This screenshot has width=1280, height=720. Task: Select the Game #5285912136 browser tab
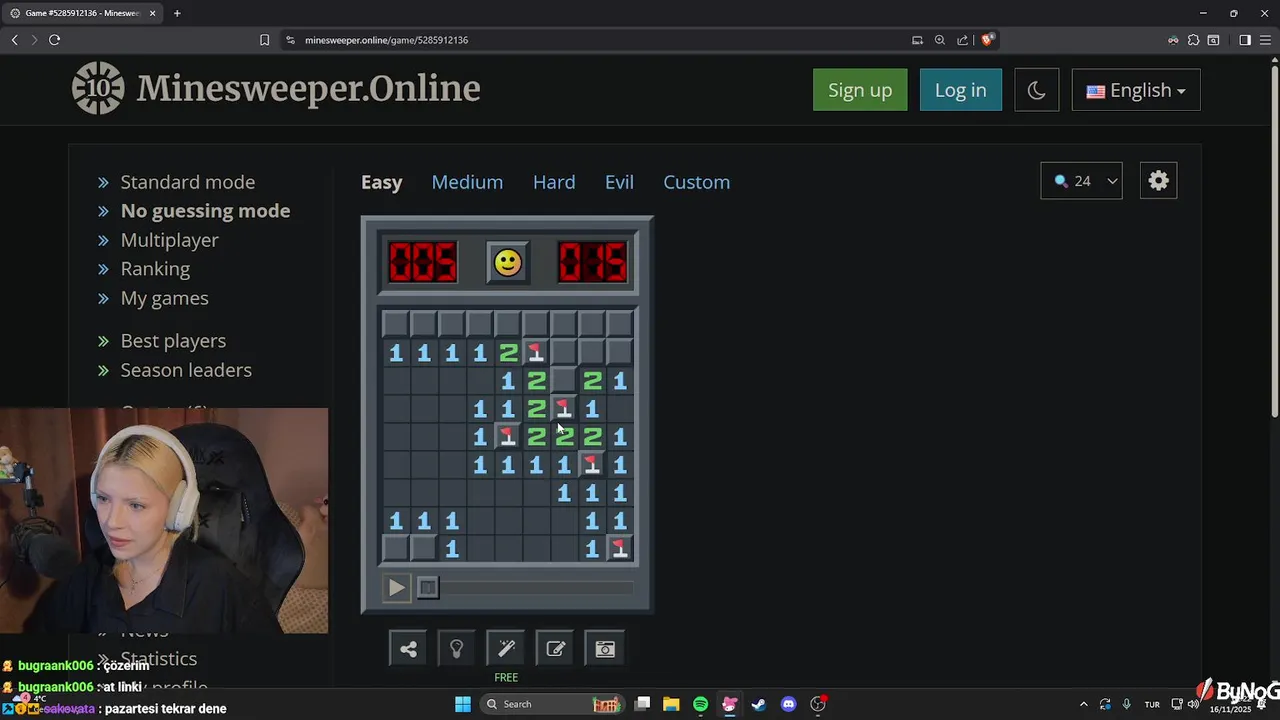click(x=82, y=13)
